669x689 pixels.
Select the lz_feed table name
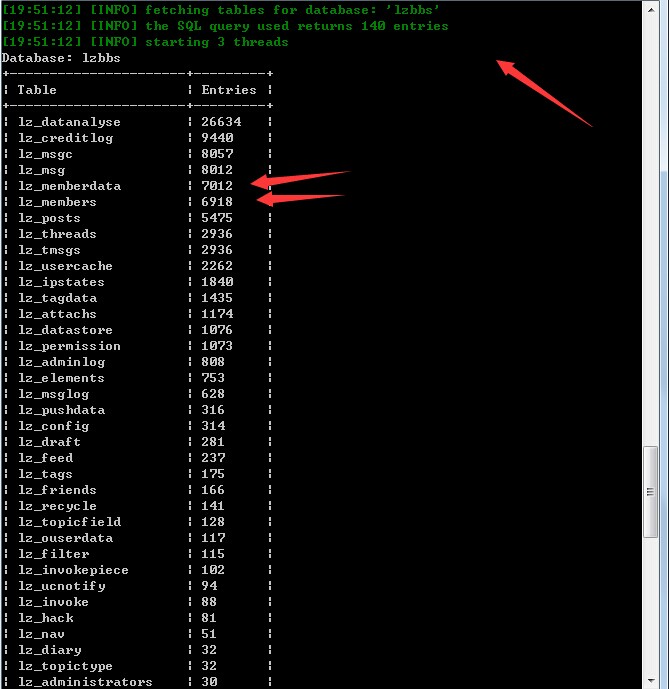coord(45,458)
